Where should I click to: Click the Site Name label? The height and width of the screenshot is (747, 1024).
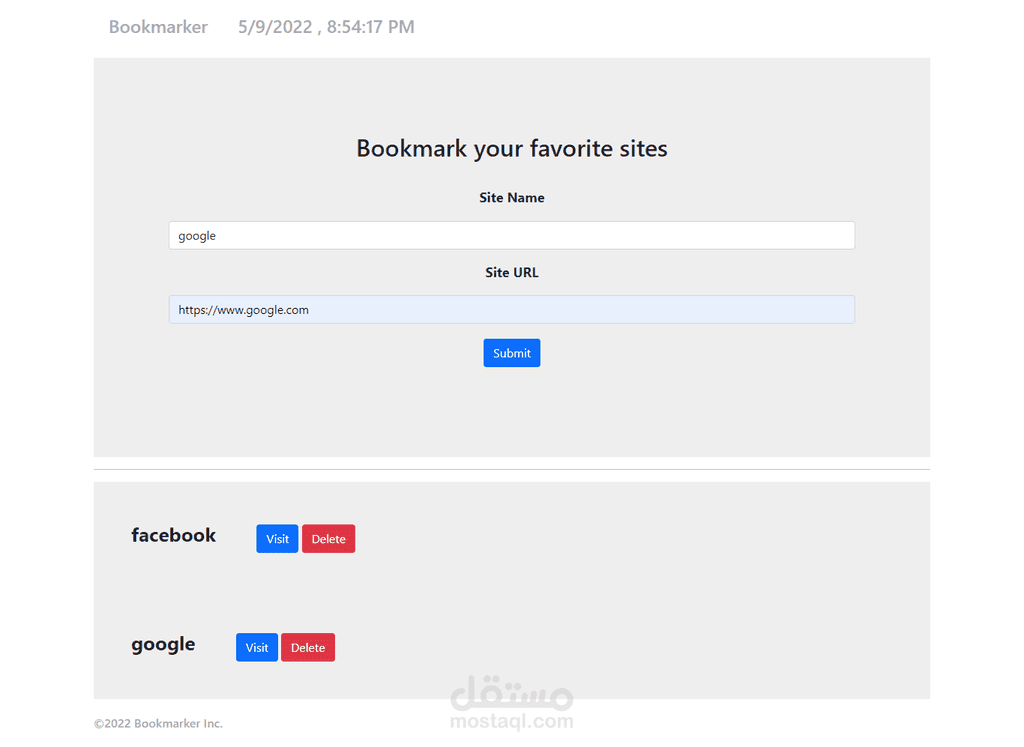[x=511, y=198]
